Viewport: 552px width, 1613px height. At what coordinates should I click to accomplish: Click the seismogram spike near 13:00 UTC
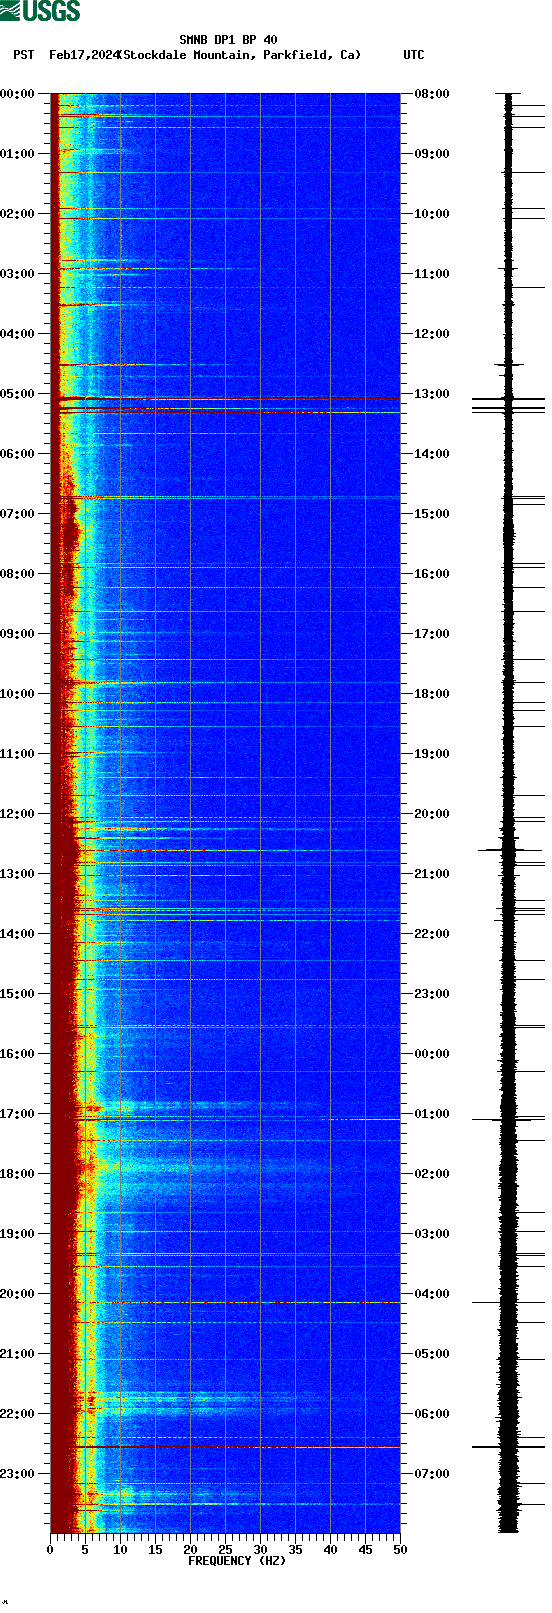(x=509, y=399)
